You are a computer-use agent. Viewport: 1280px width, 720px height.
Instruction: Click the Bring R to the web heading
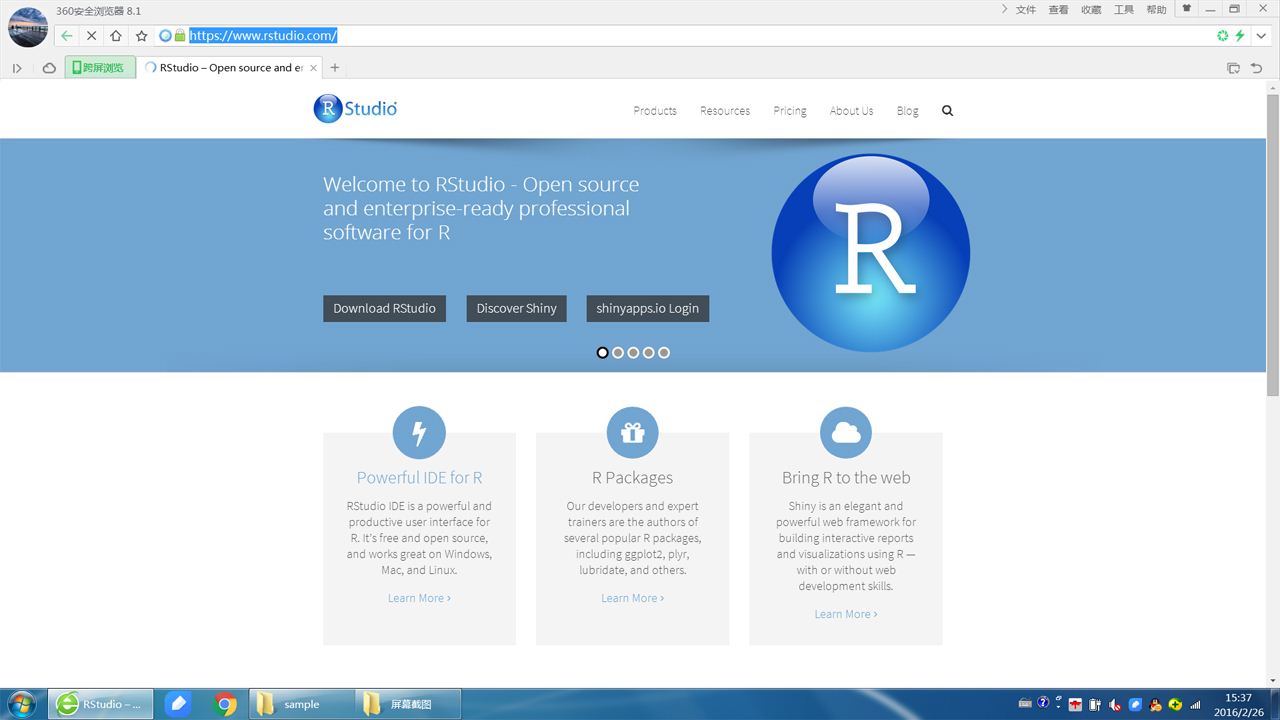click(846, 478)
